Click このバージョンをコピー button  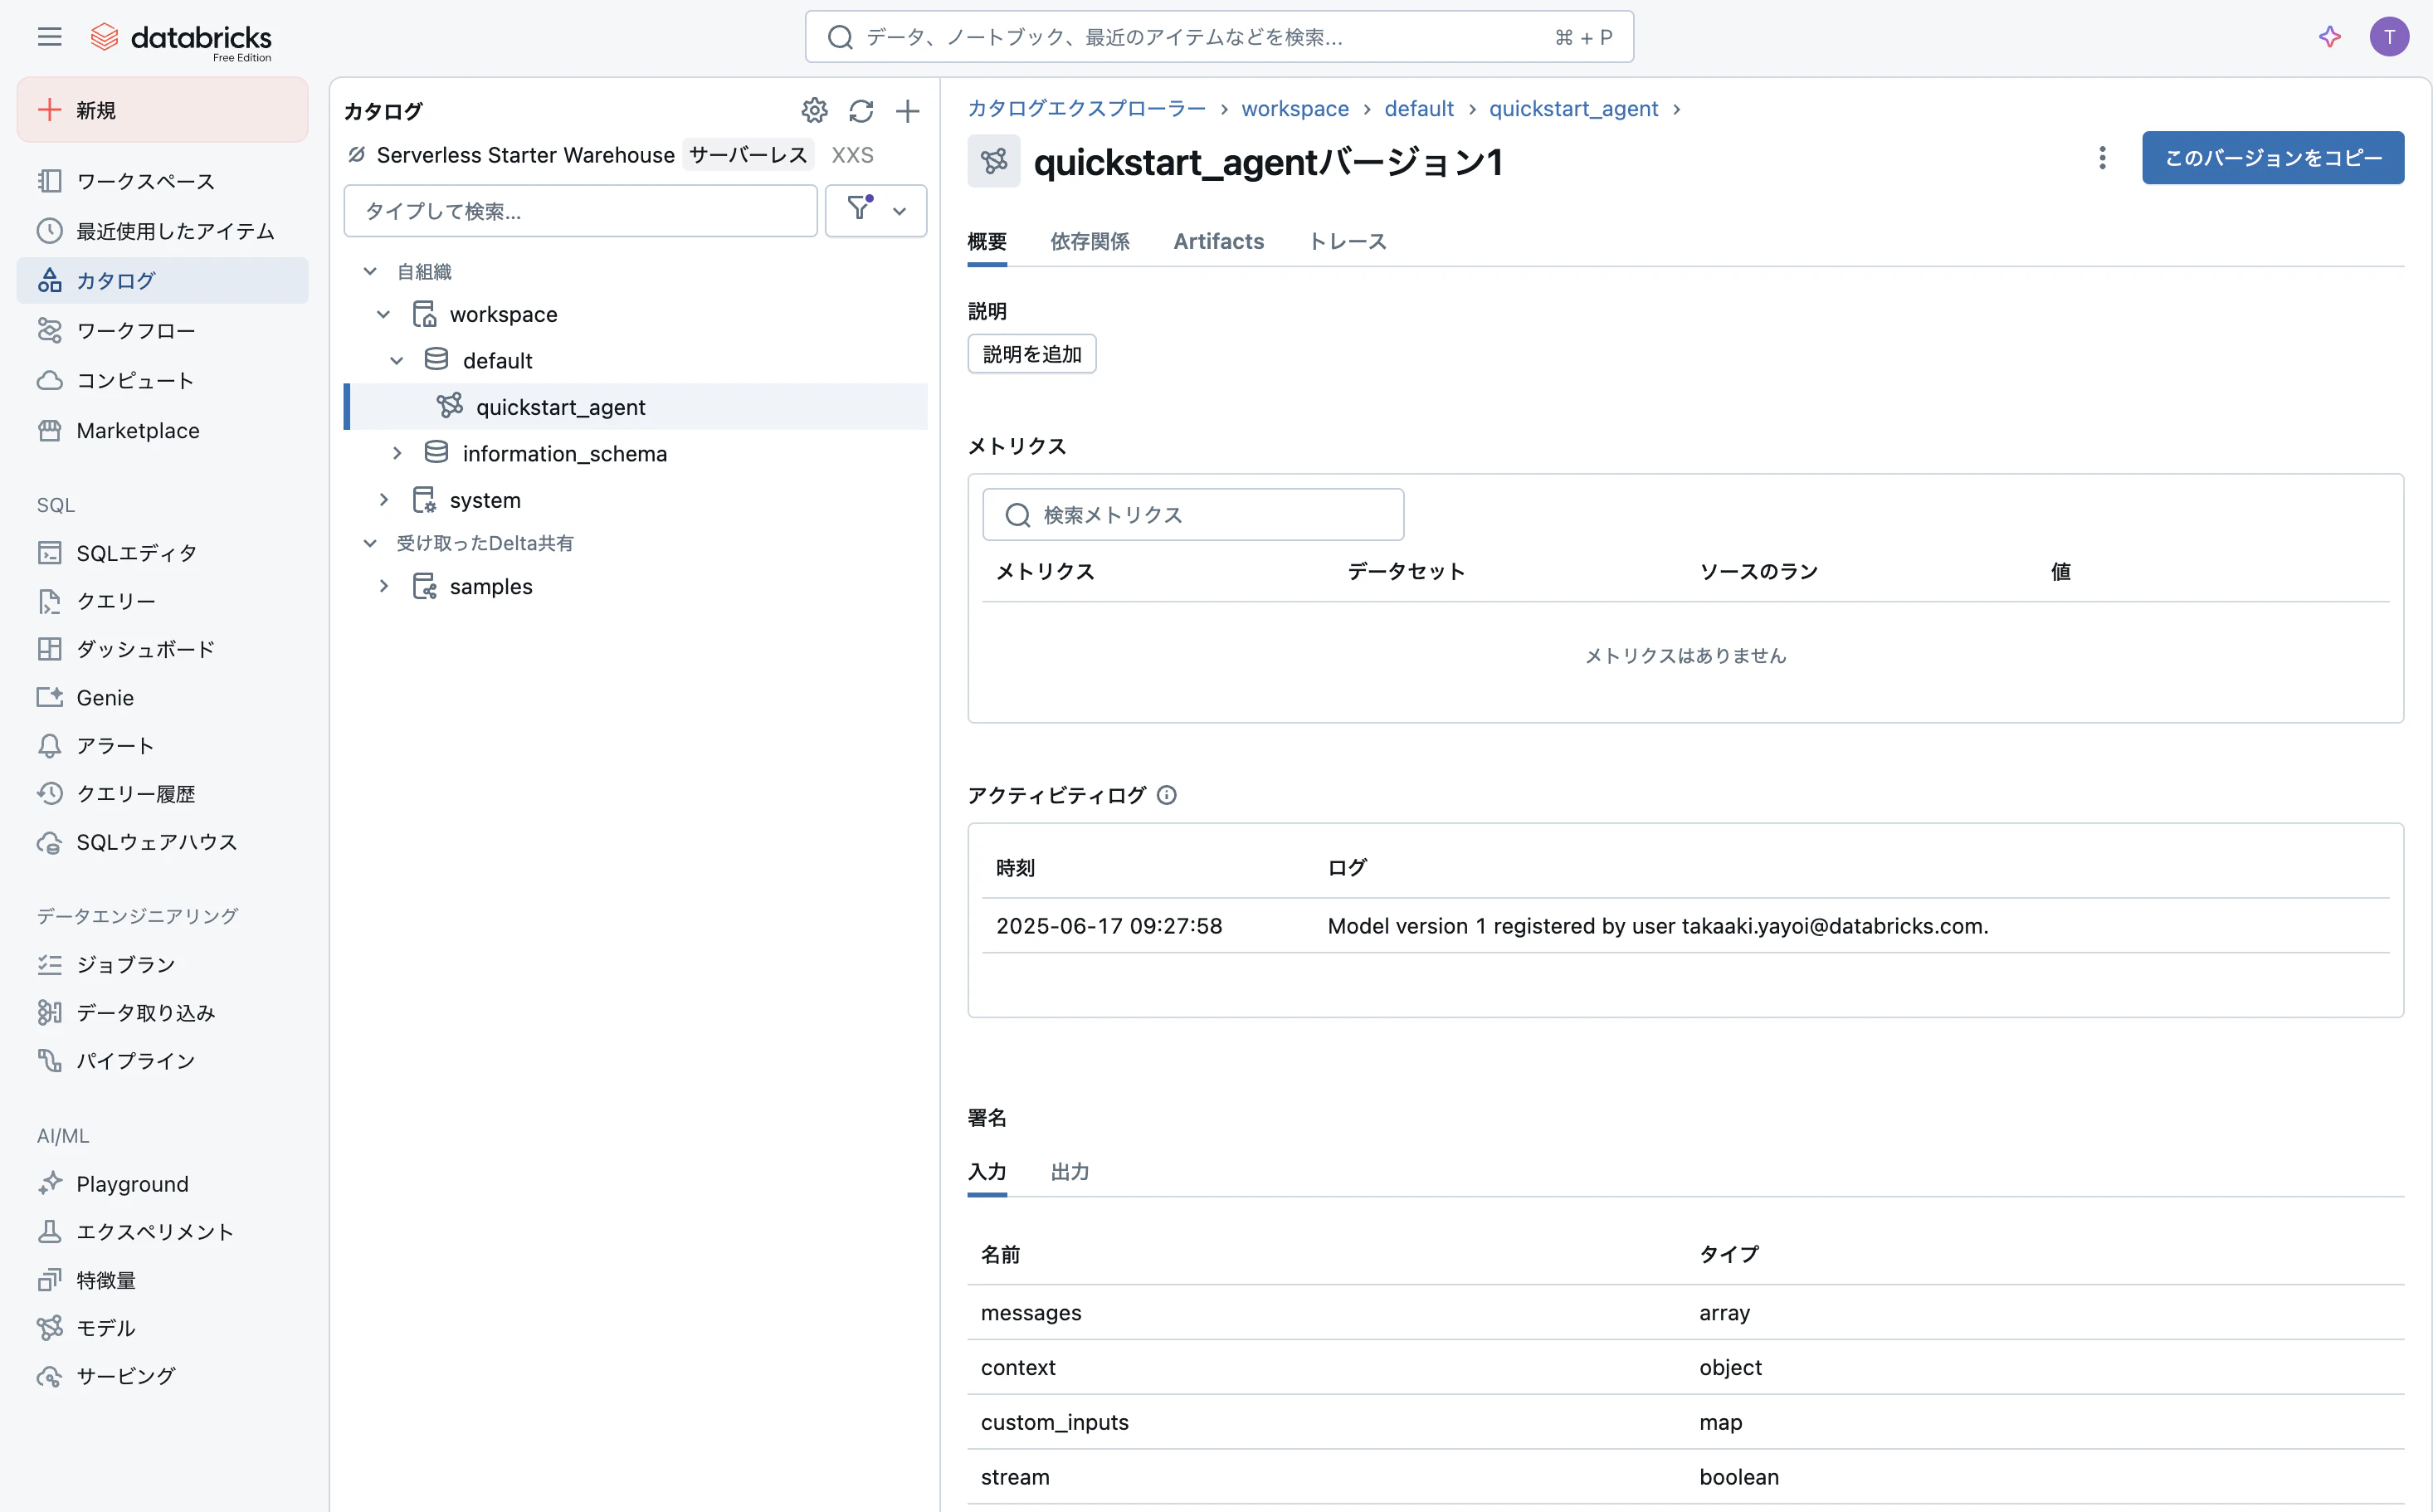tap(2272, 158)
